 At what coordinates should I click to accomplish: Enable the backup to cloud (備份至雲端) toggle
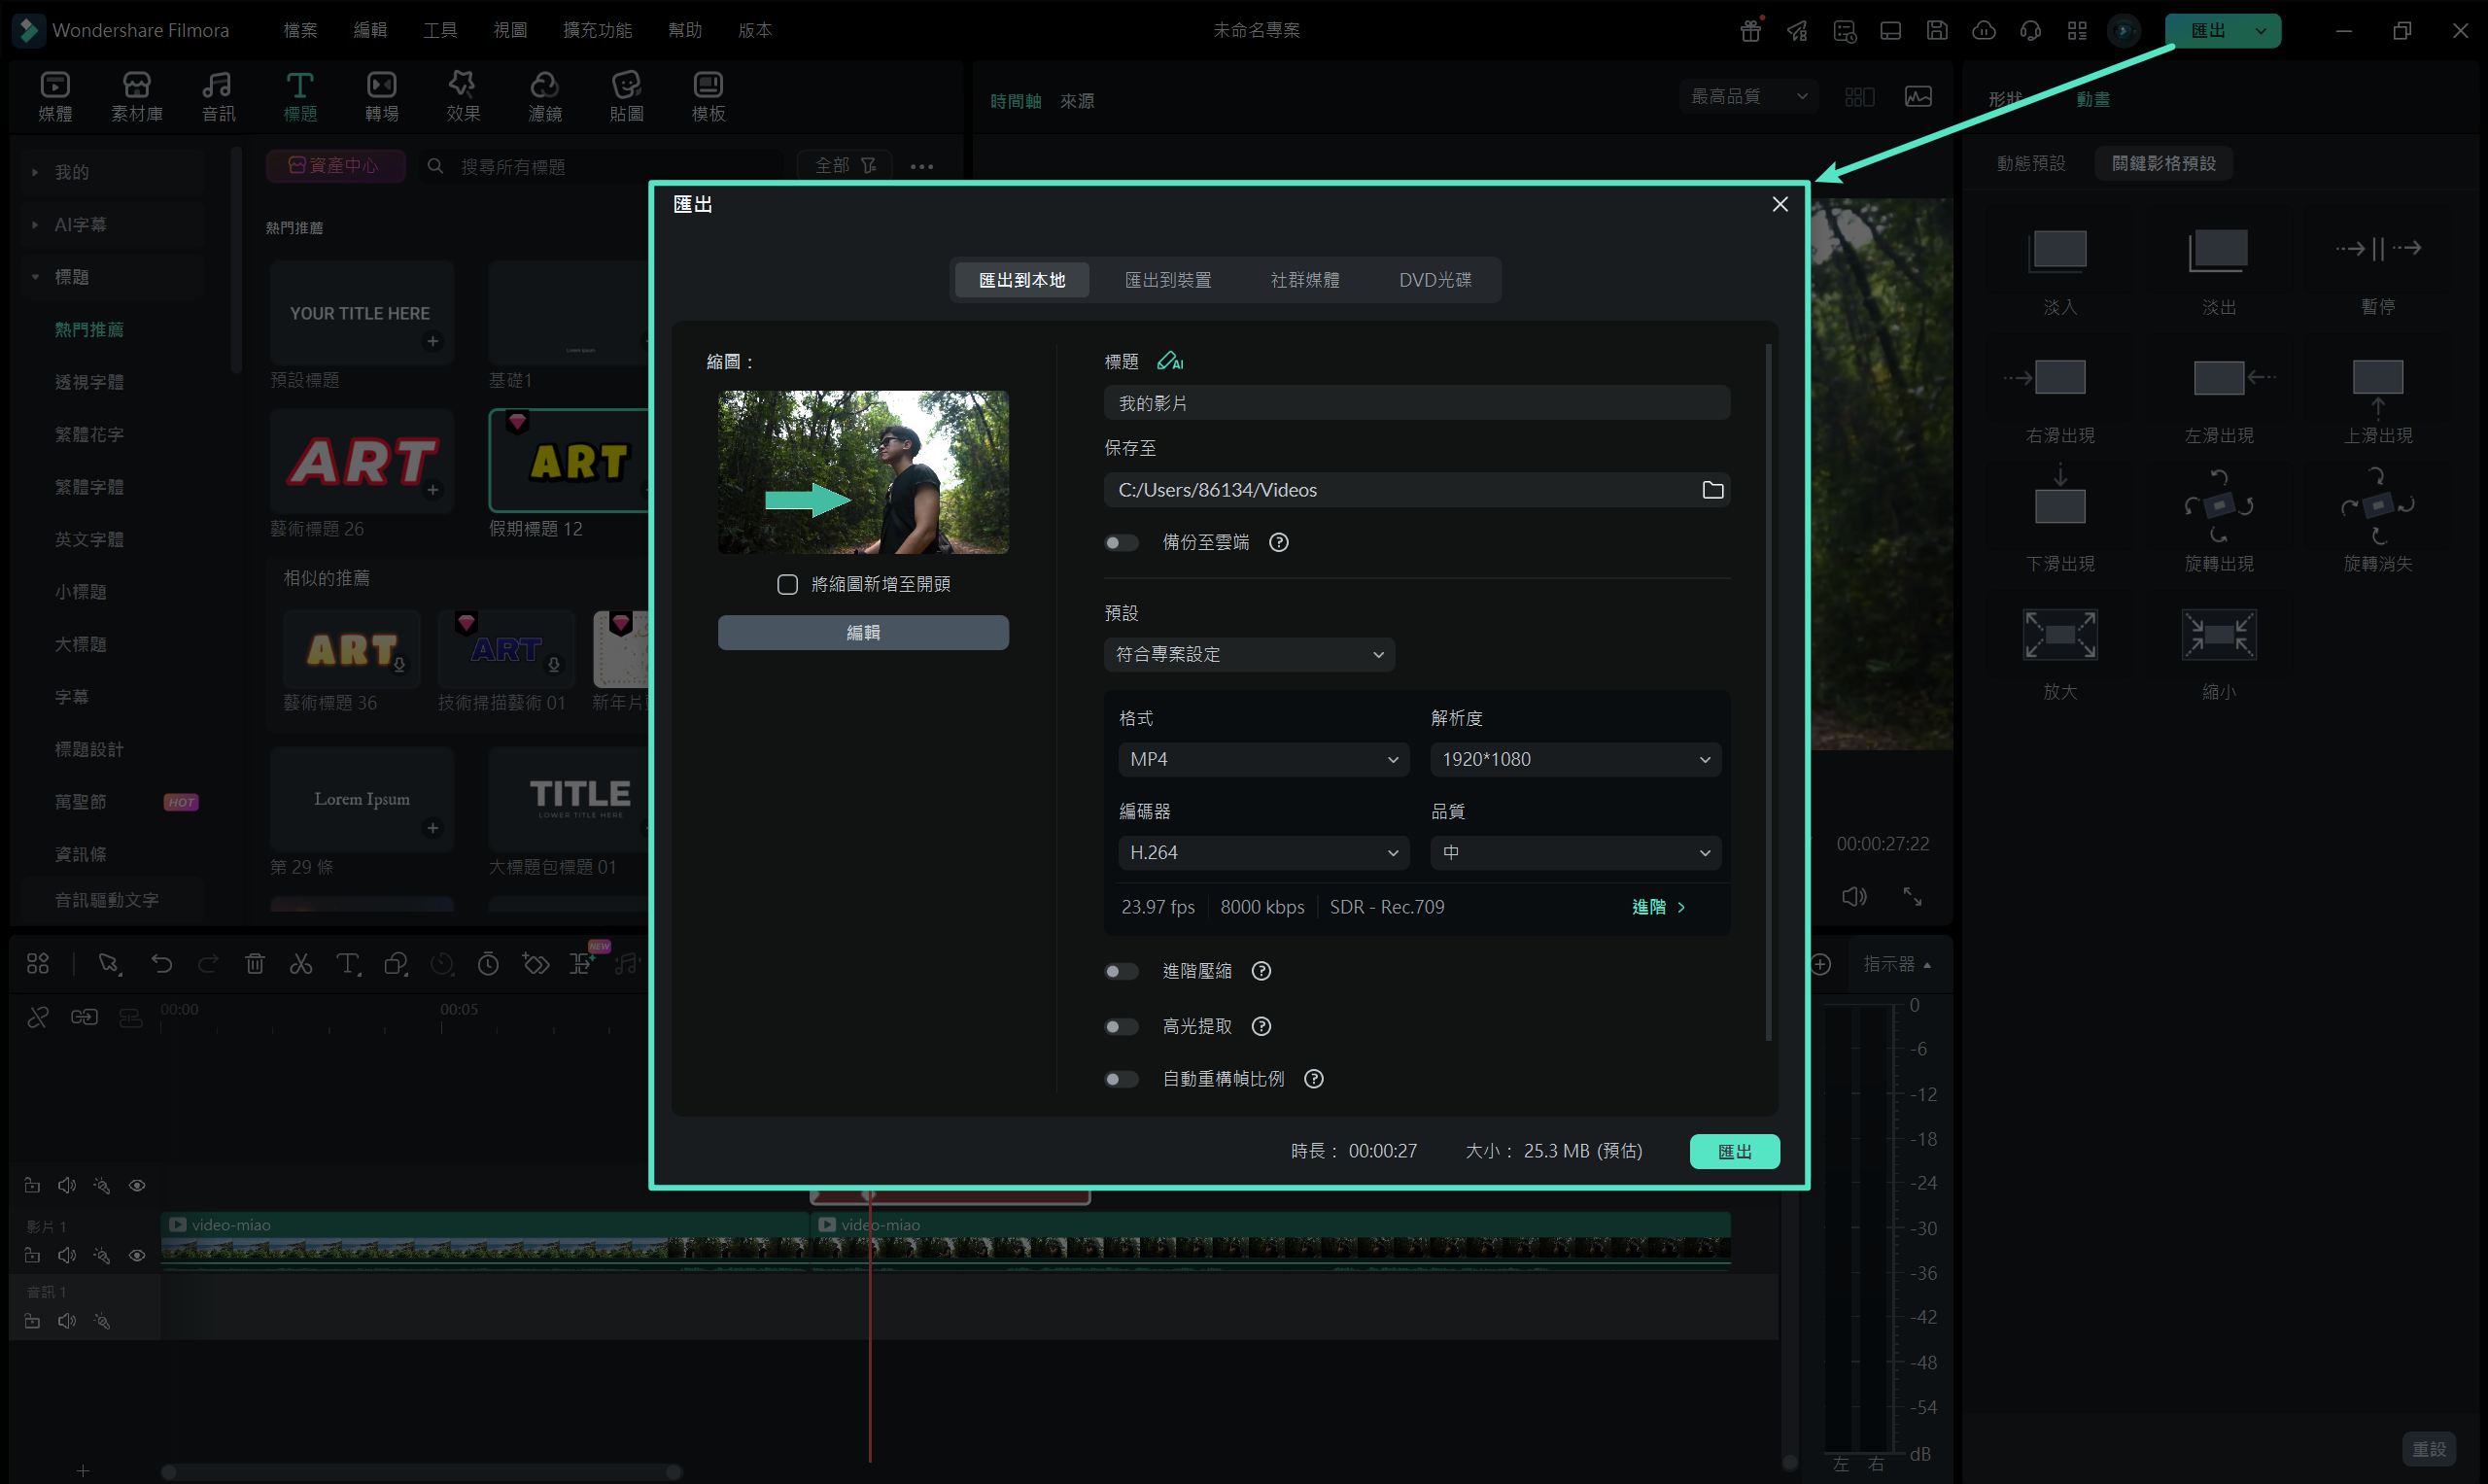[x=1121, y=542]
